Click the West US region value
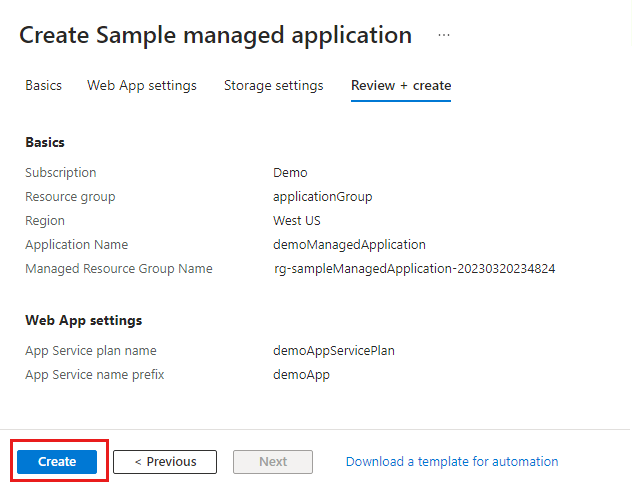The image size is (632, 501). click(x=297, y=221)
